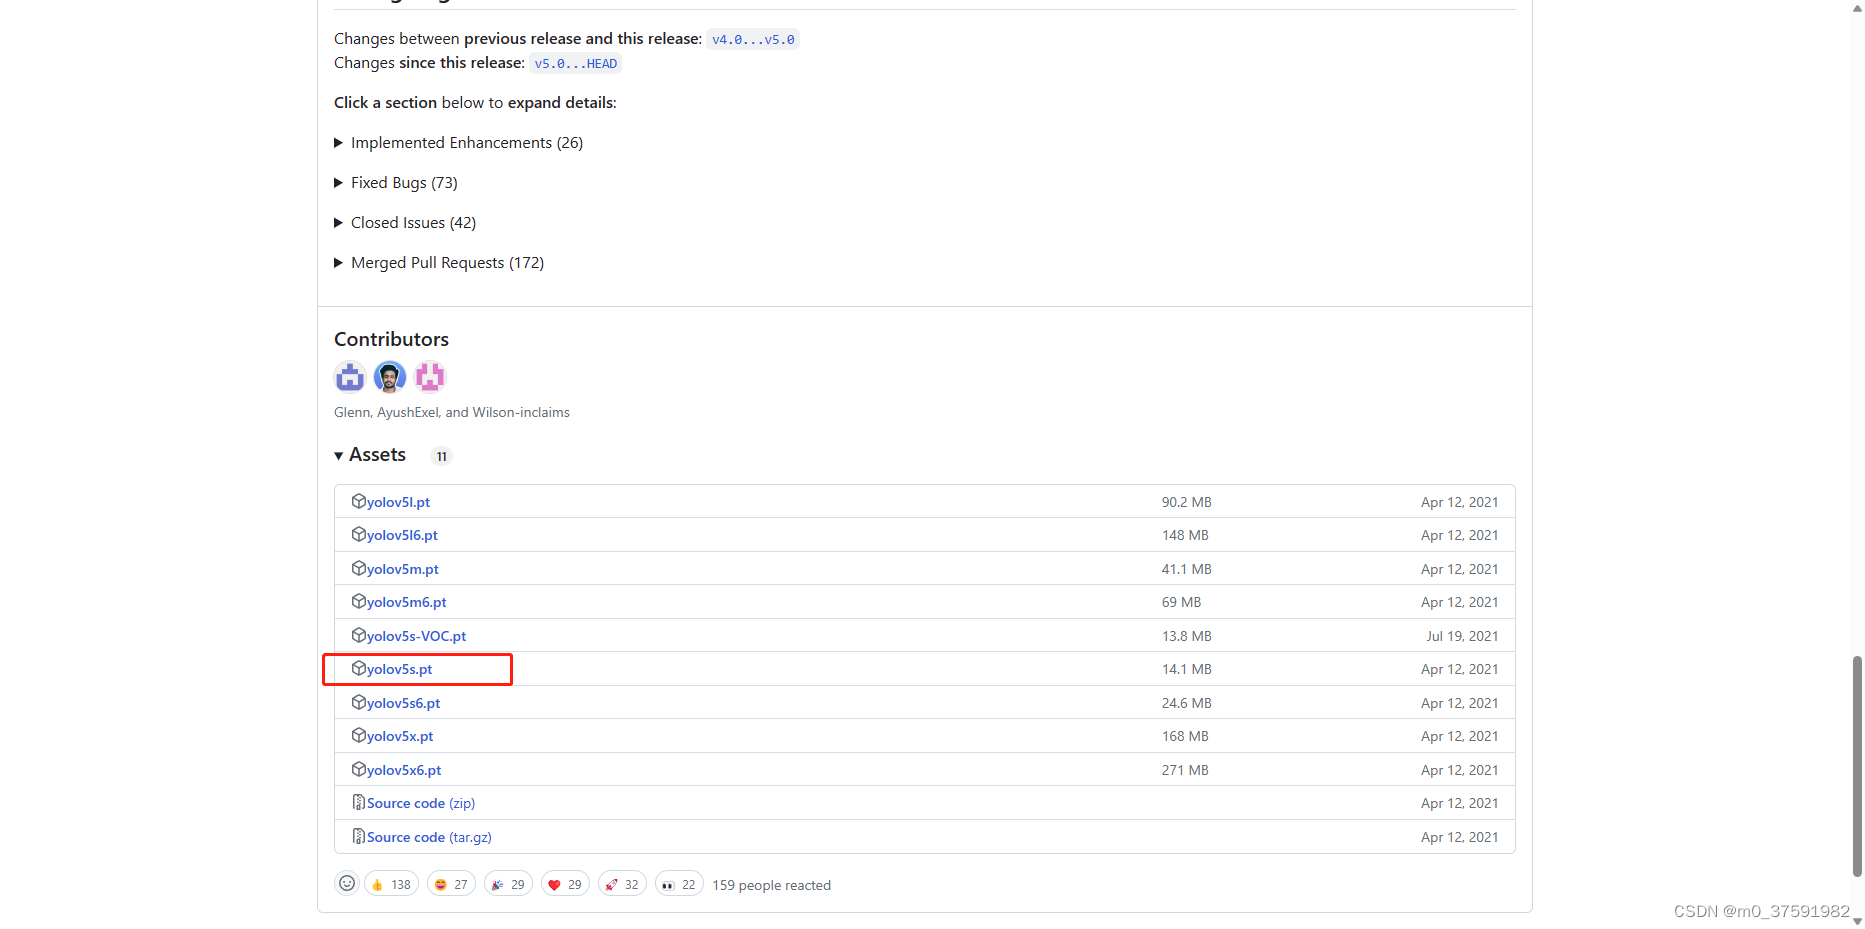Viewport: 1865px width, 929px height.
Task: Click the 'Glenn, AyushExel, and Wilson-inclaims' names text
Action: (452, 412)
